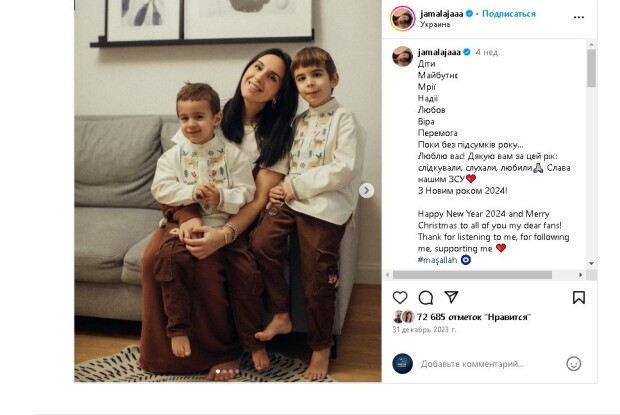Open the 31 декабрь 2023 post date link

tap(424, 330)
